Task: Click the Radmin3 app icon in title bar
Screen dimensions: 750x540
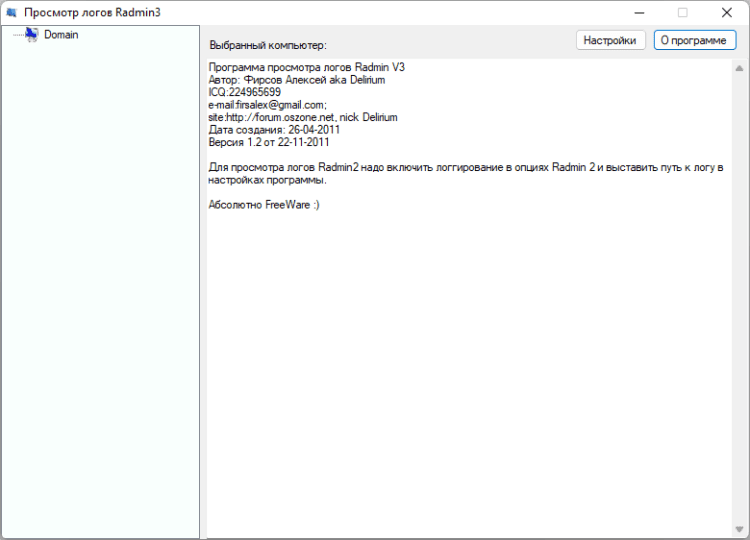Action: coord(11,12)
